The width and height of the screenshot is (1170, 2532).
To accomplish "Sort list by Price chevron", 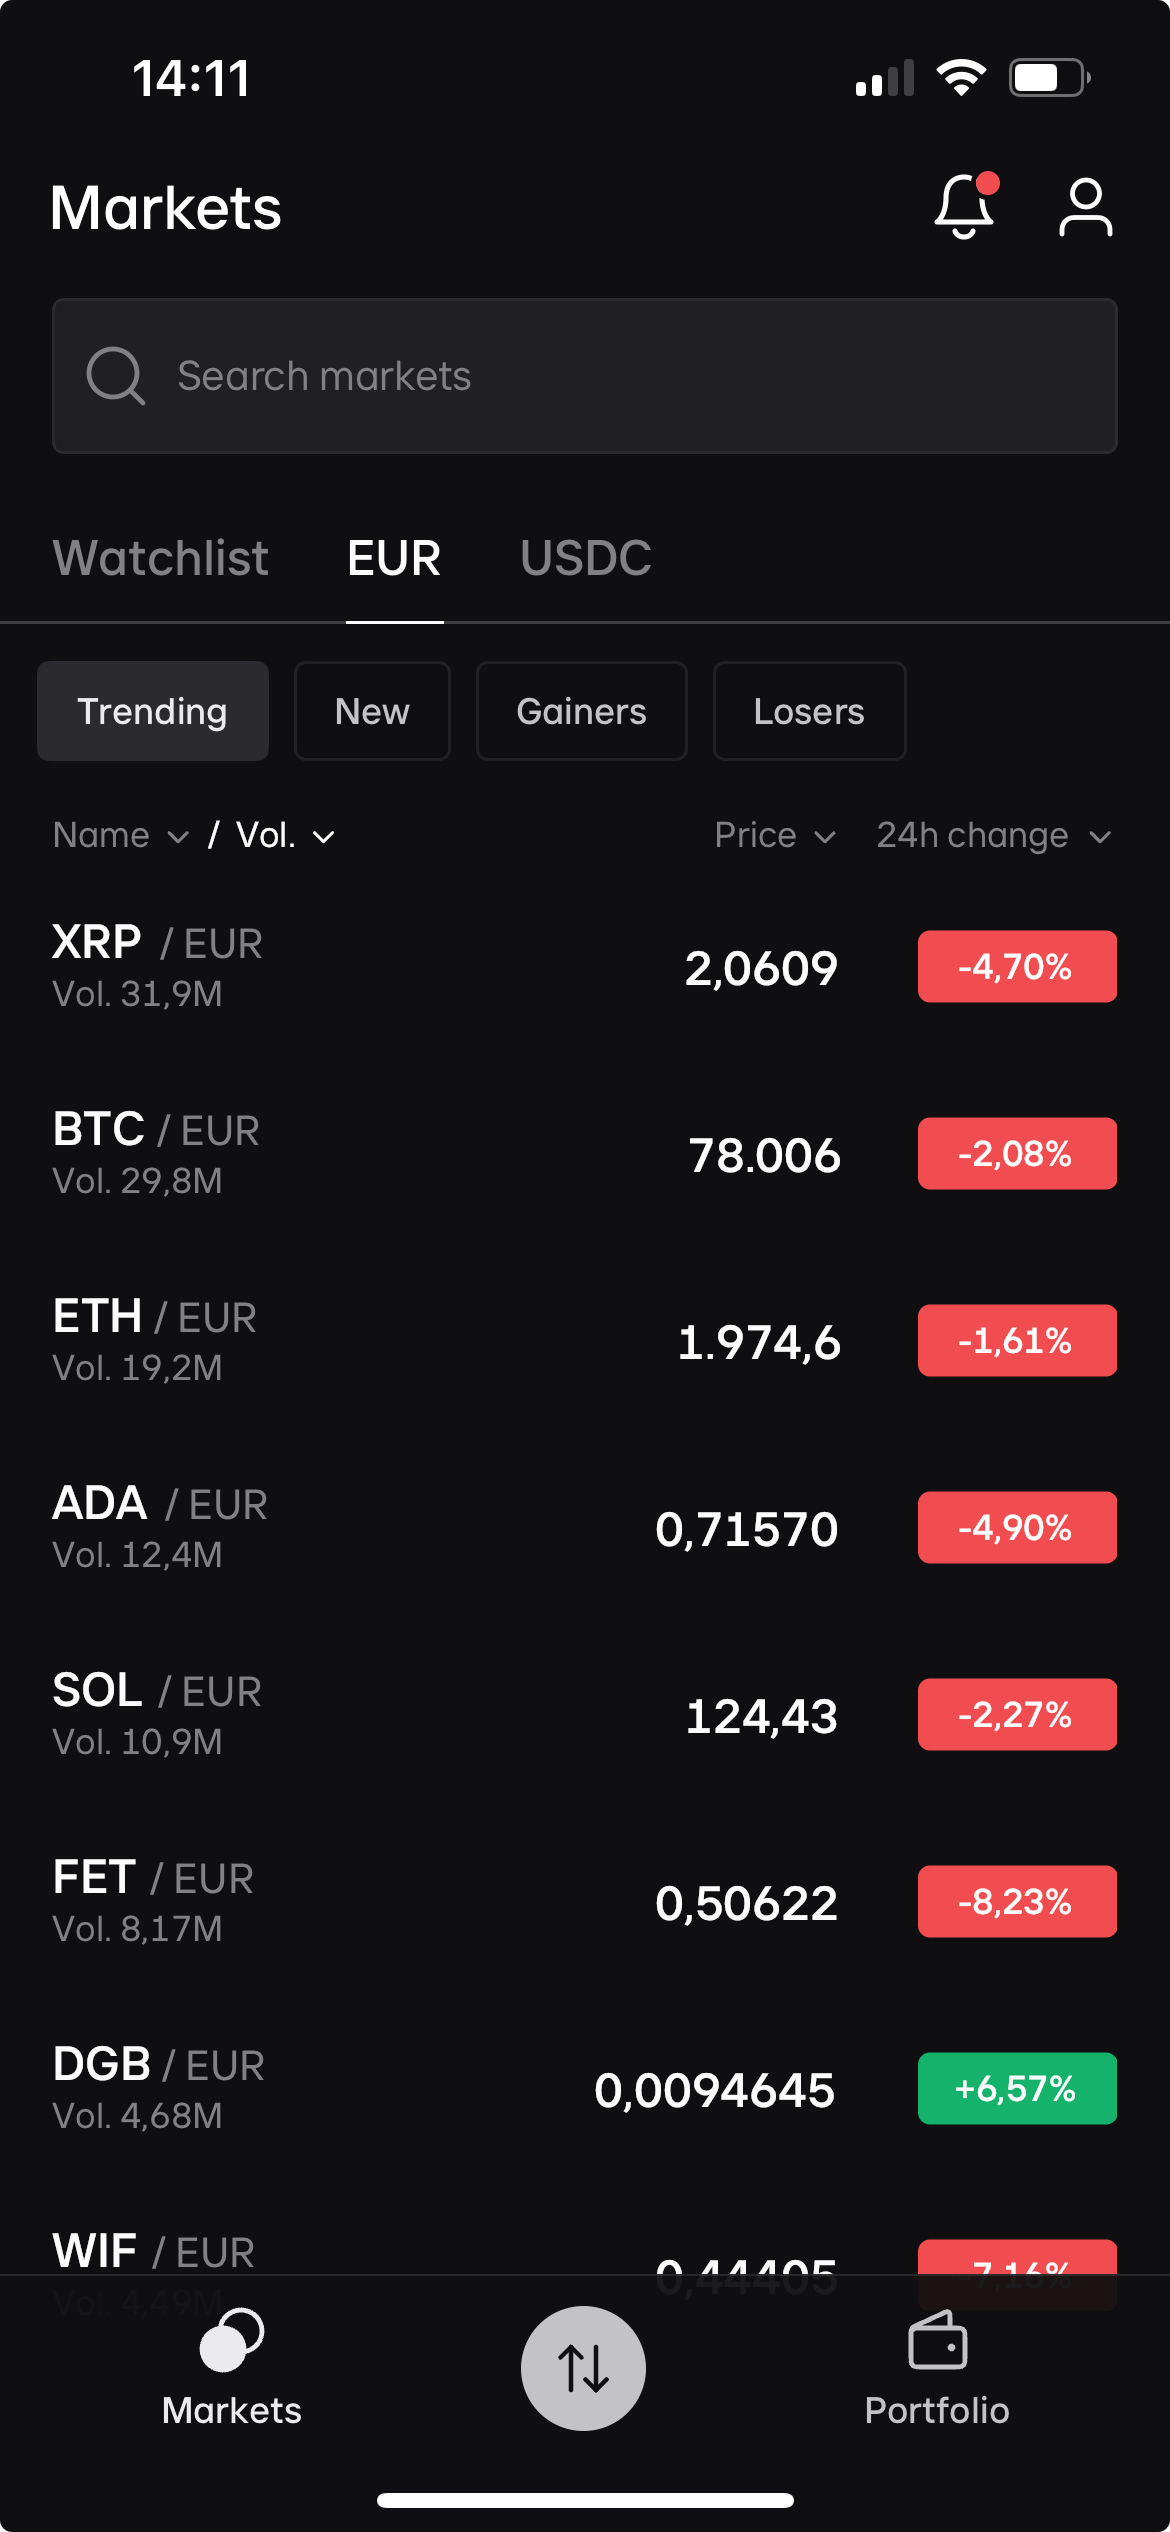I will coord(825,837).
